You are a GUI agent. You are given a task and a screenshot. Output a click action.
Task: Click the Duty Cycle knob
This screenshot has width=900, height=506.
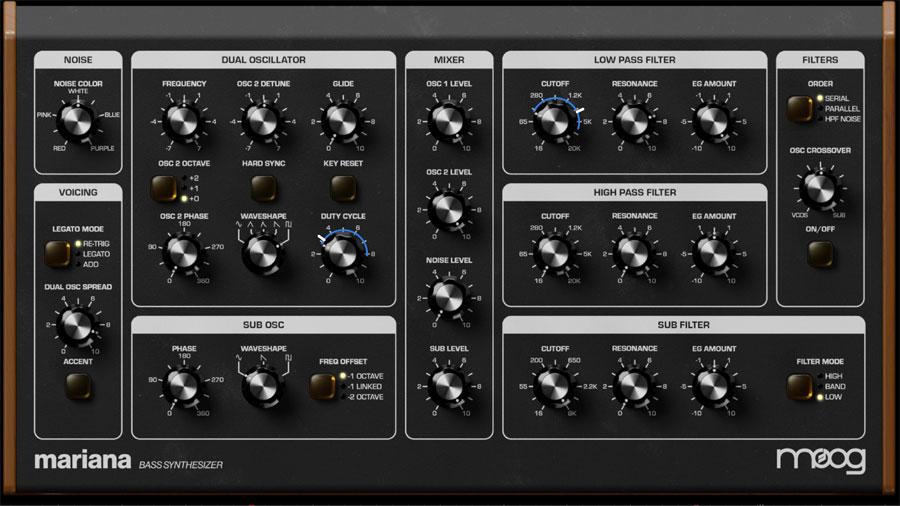click(343, 253)
